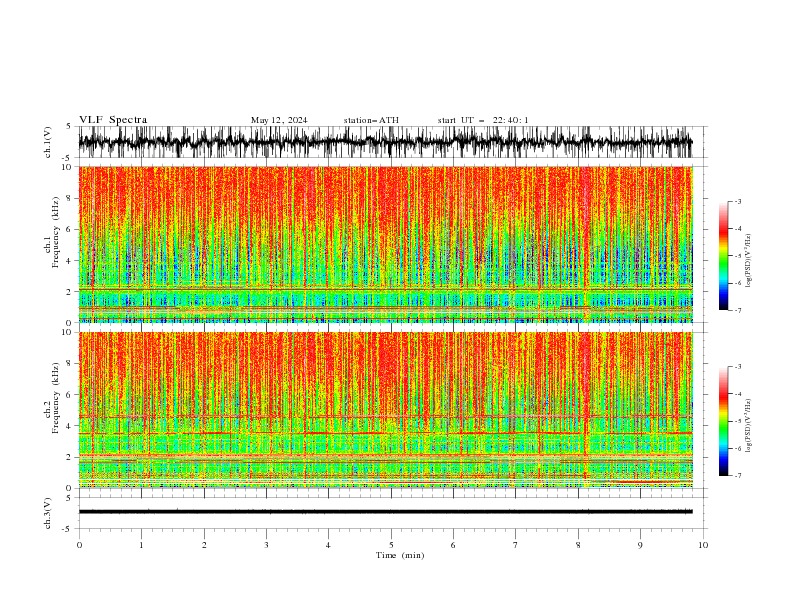792x612 pixels.
Task: Click the 'ch.3(V)' axis label
Action: tap(48, 513)
